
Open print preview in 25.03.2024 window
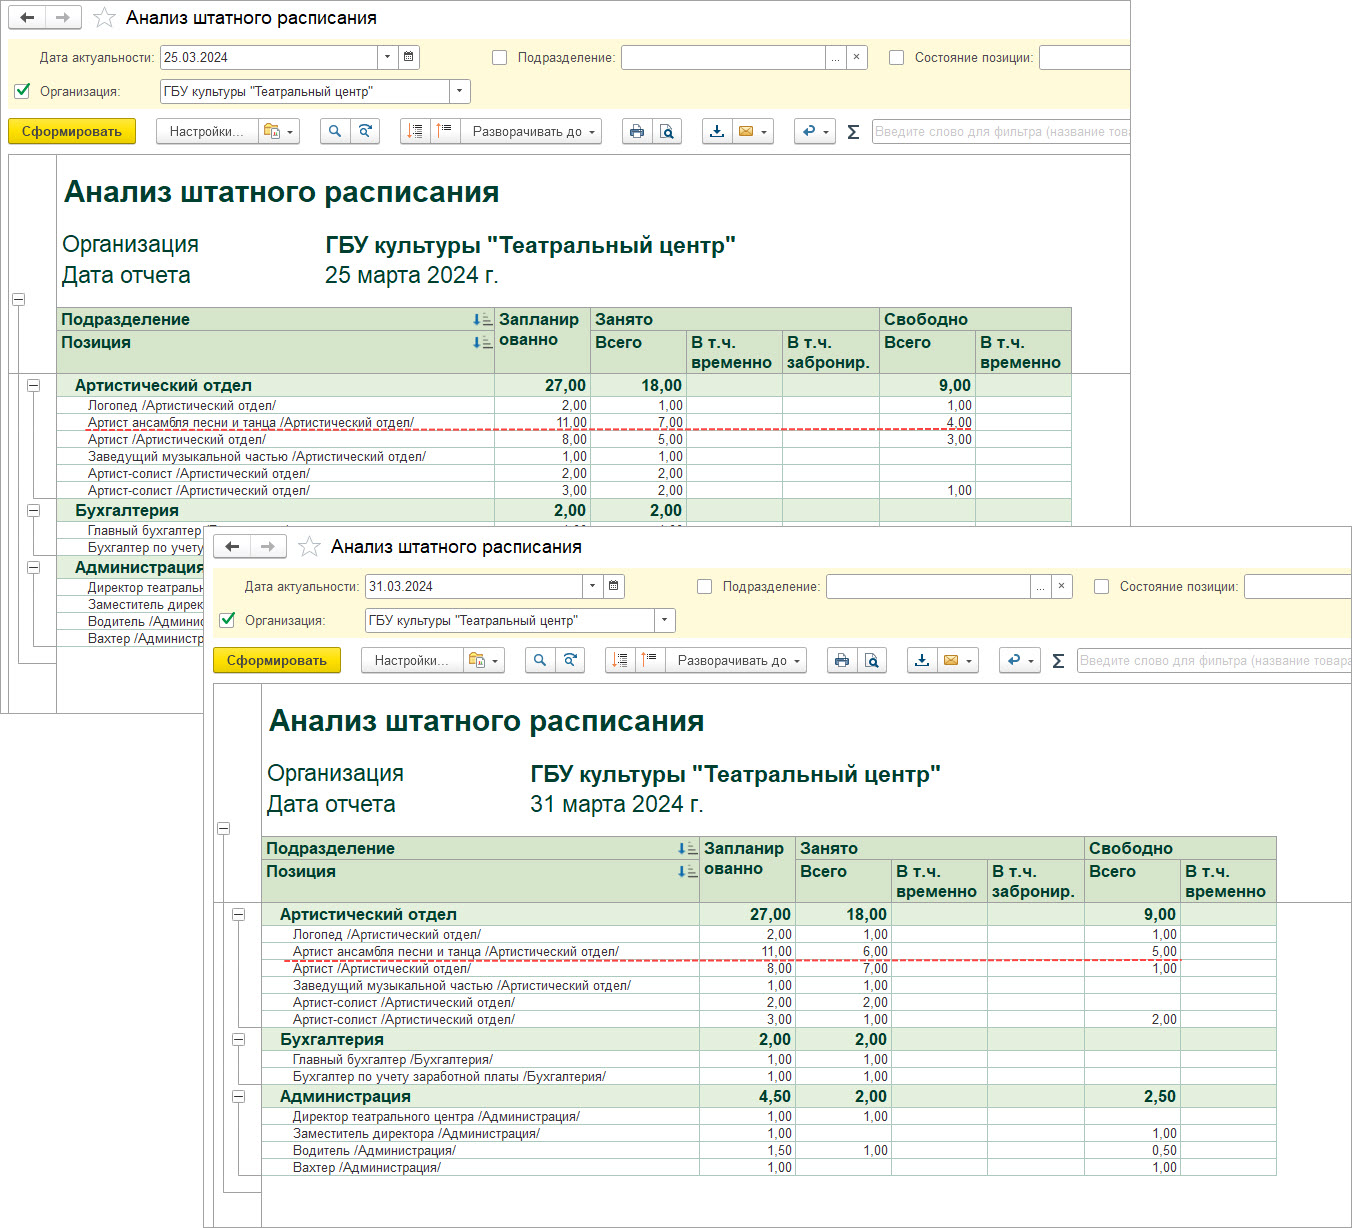coord(667,131)
